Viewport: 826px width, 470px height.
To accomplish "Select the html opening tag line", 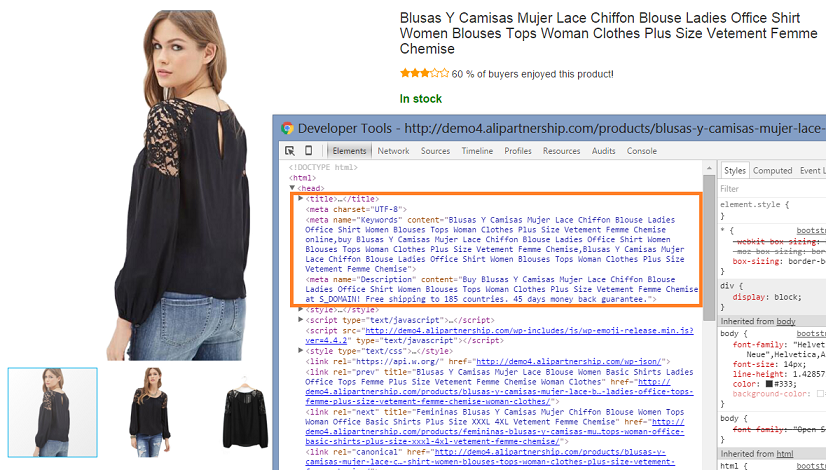I will [302, 178].
